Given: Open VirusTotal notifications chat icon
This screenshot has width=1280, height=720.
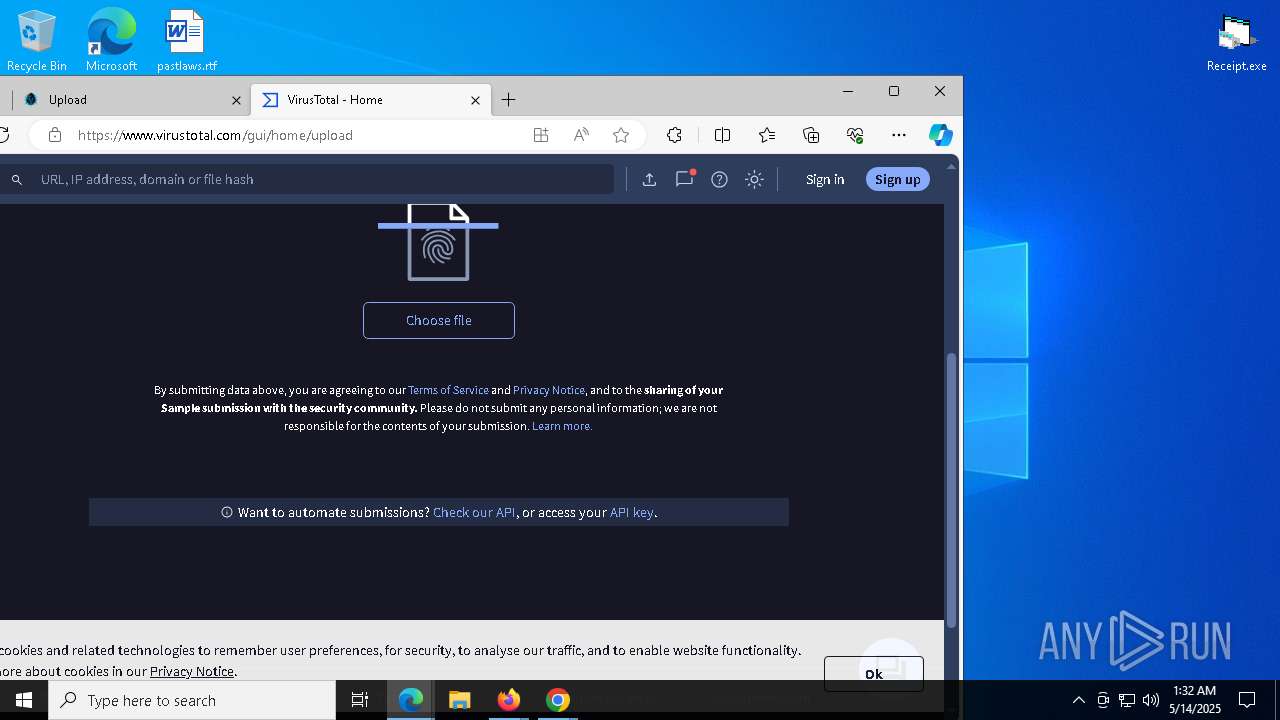Looking at the screenshot, I should tap(685, 179).
